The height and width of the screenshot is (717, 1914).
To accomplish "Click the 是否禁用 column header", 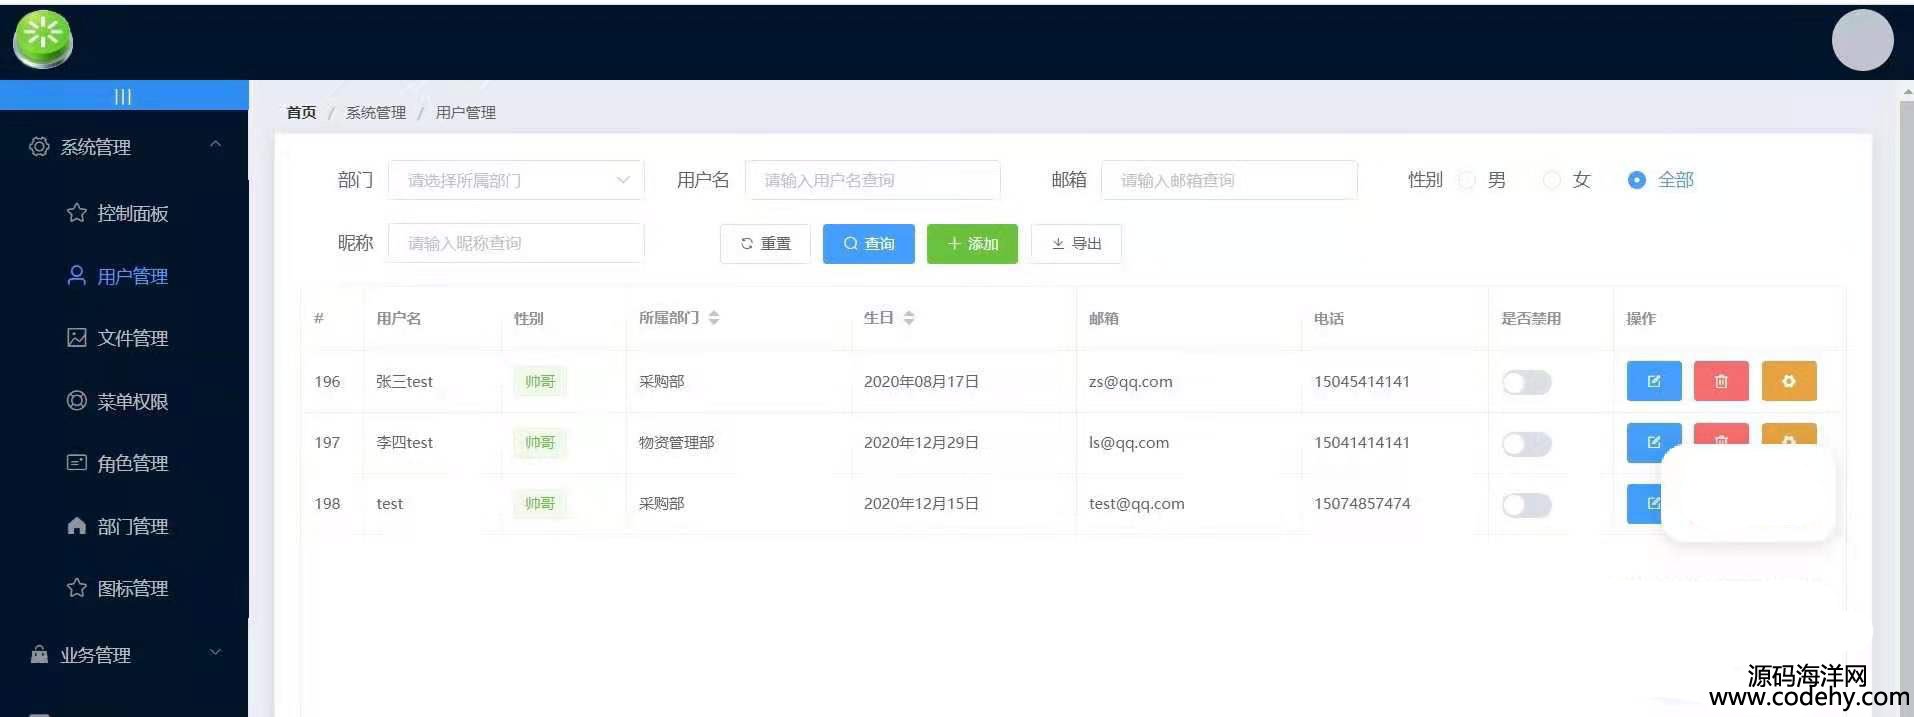I will [1531, 318].
